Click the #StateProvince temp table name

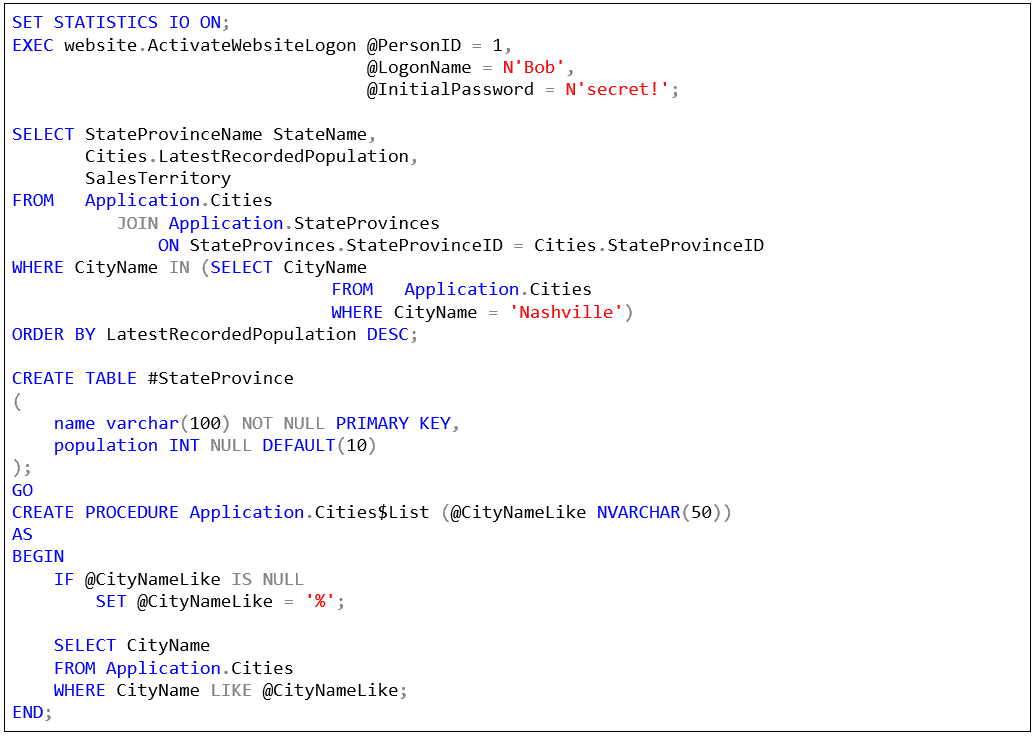coord(221,379)
